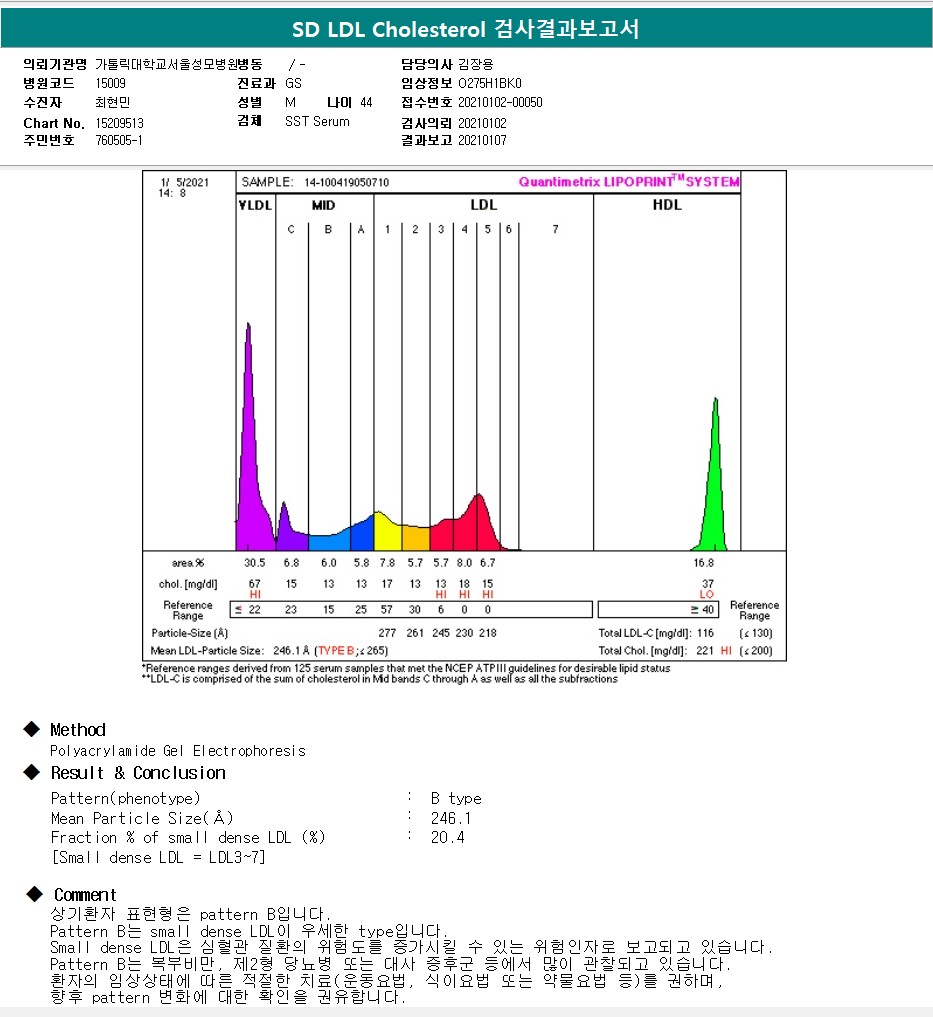Click the B type pattern result
The width and height of the screenshot is (933, 1017).
[x=456, y=798]
